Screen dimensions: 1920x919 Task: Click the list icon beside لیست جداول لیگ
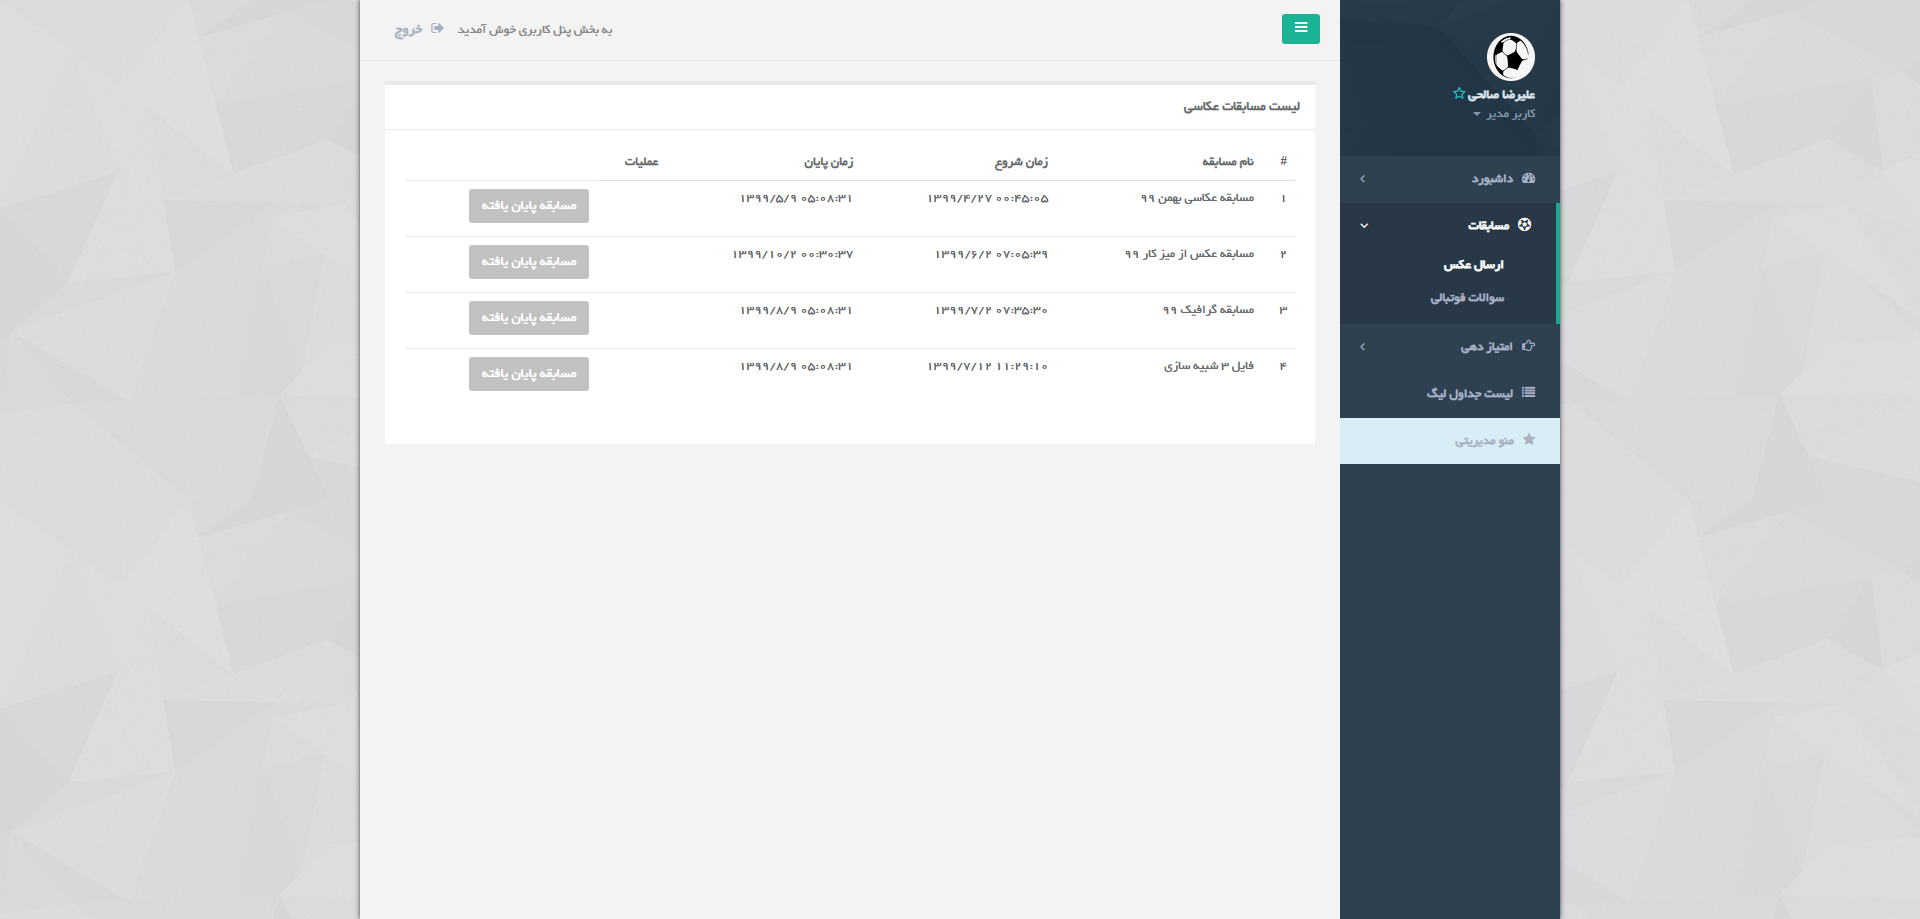(x=1528, y=393)
